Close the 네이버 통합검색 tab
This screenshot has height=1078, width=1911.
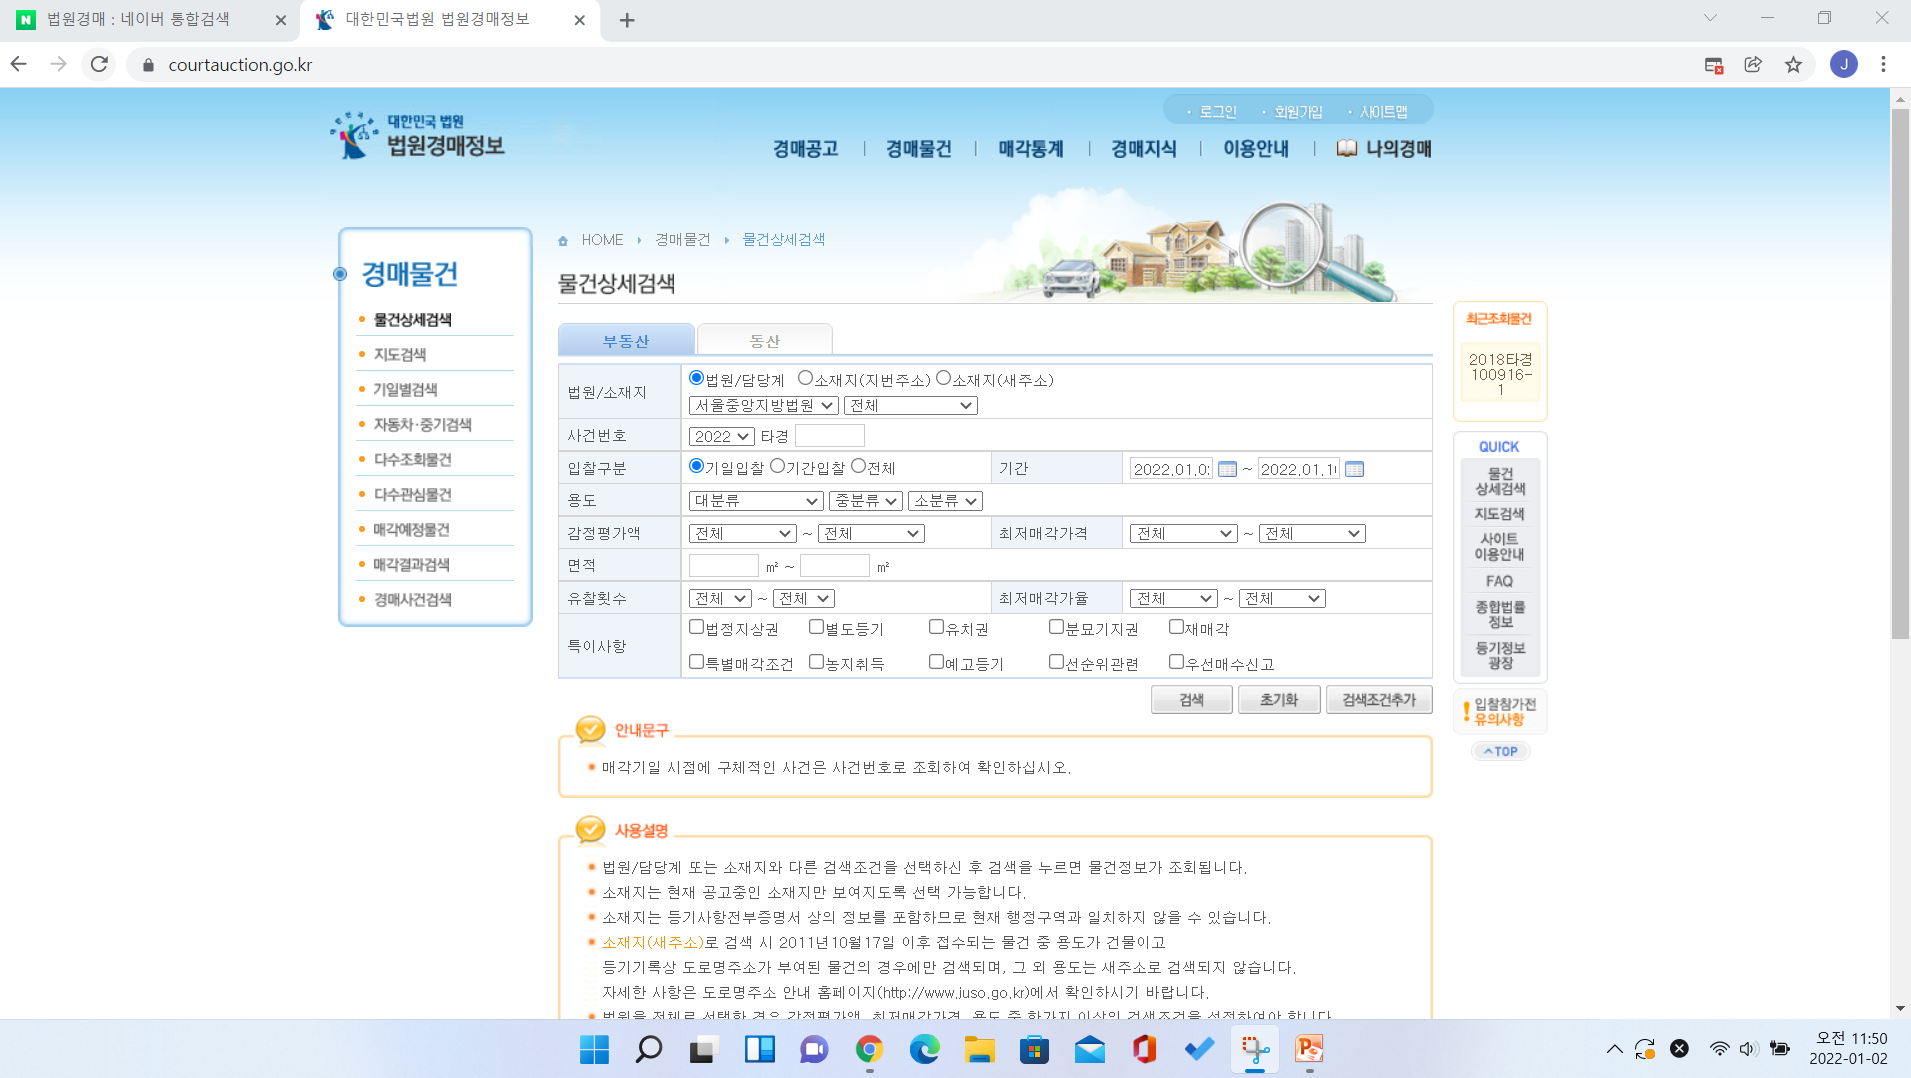[x=280, y=20]
